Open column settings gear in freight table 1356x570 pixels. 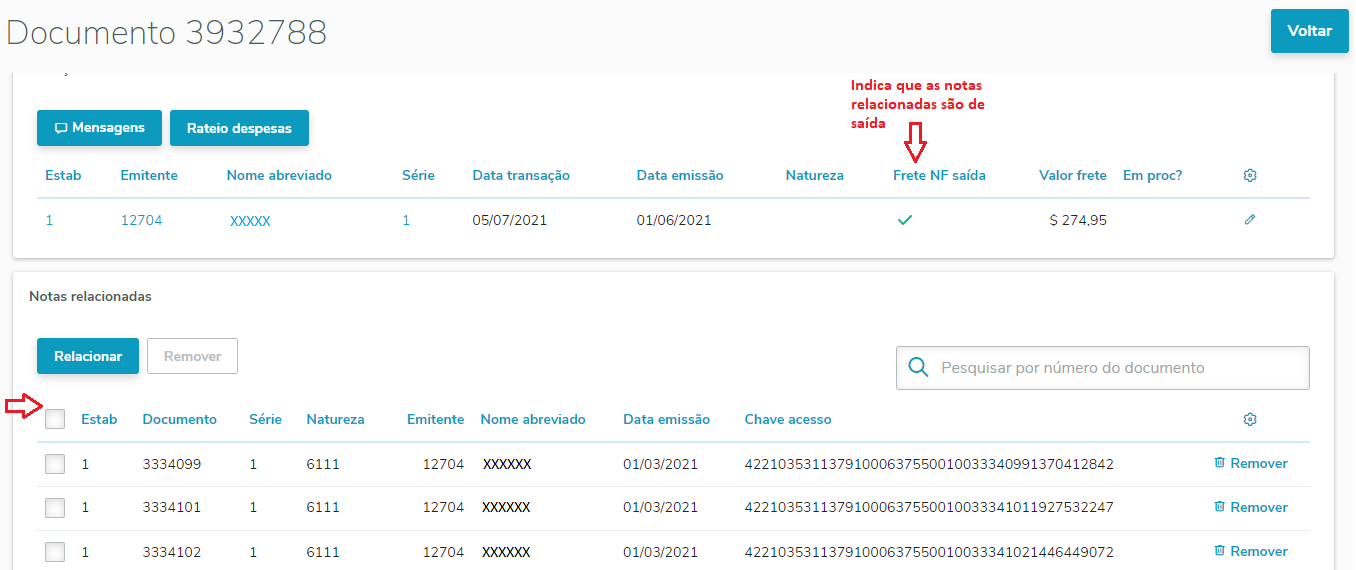1249,175
